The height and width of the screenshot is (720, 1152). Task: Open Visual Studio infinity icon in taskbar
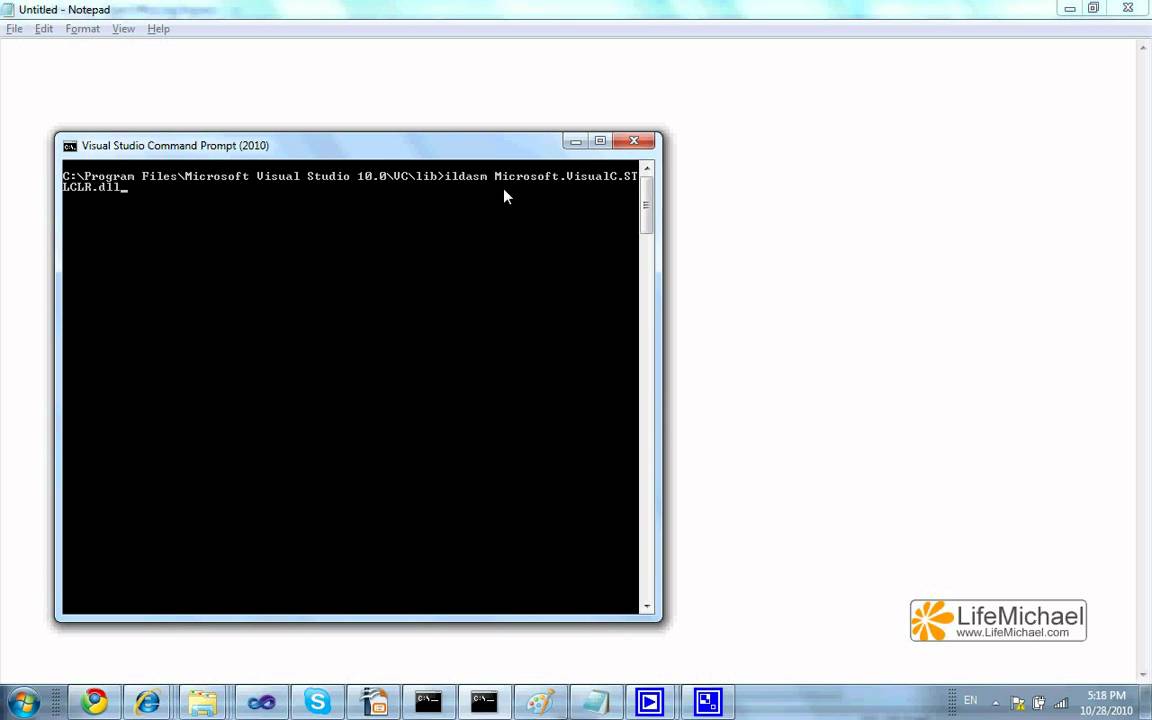(x=262, y=702)
